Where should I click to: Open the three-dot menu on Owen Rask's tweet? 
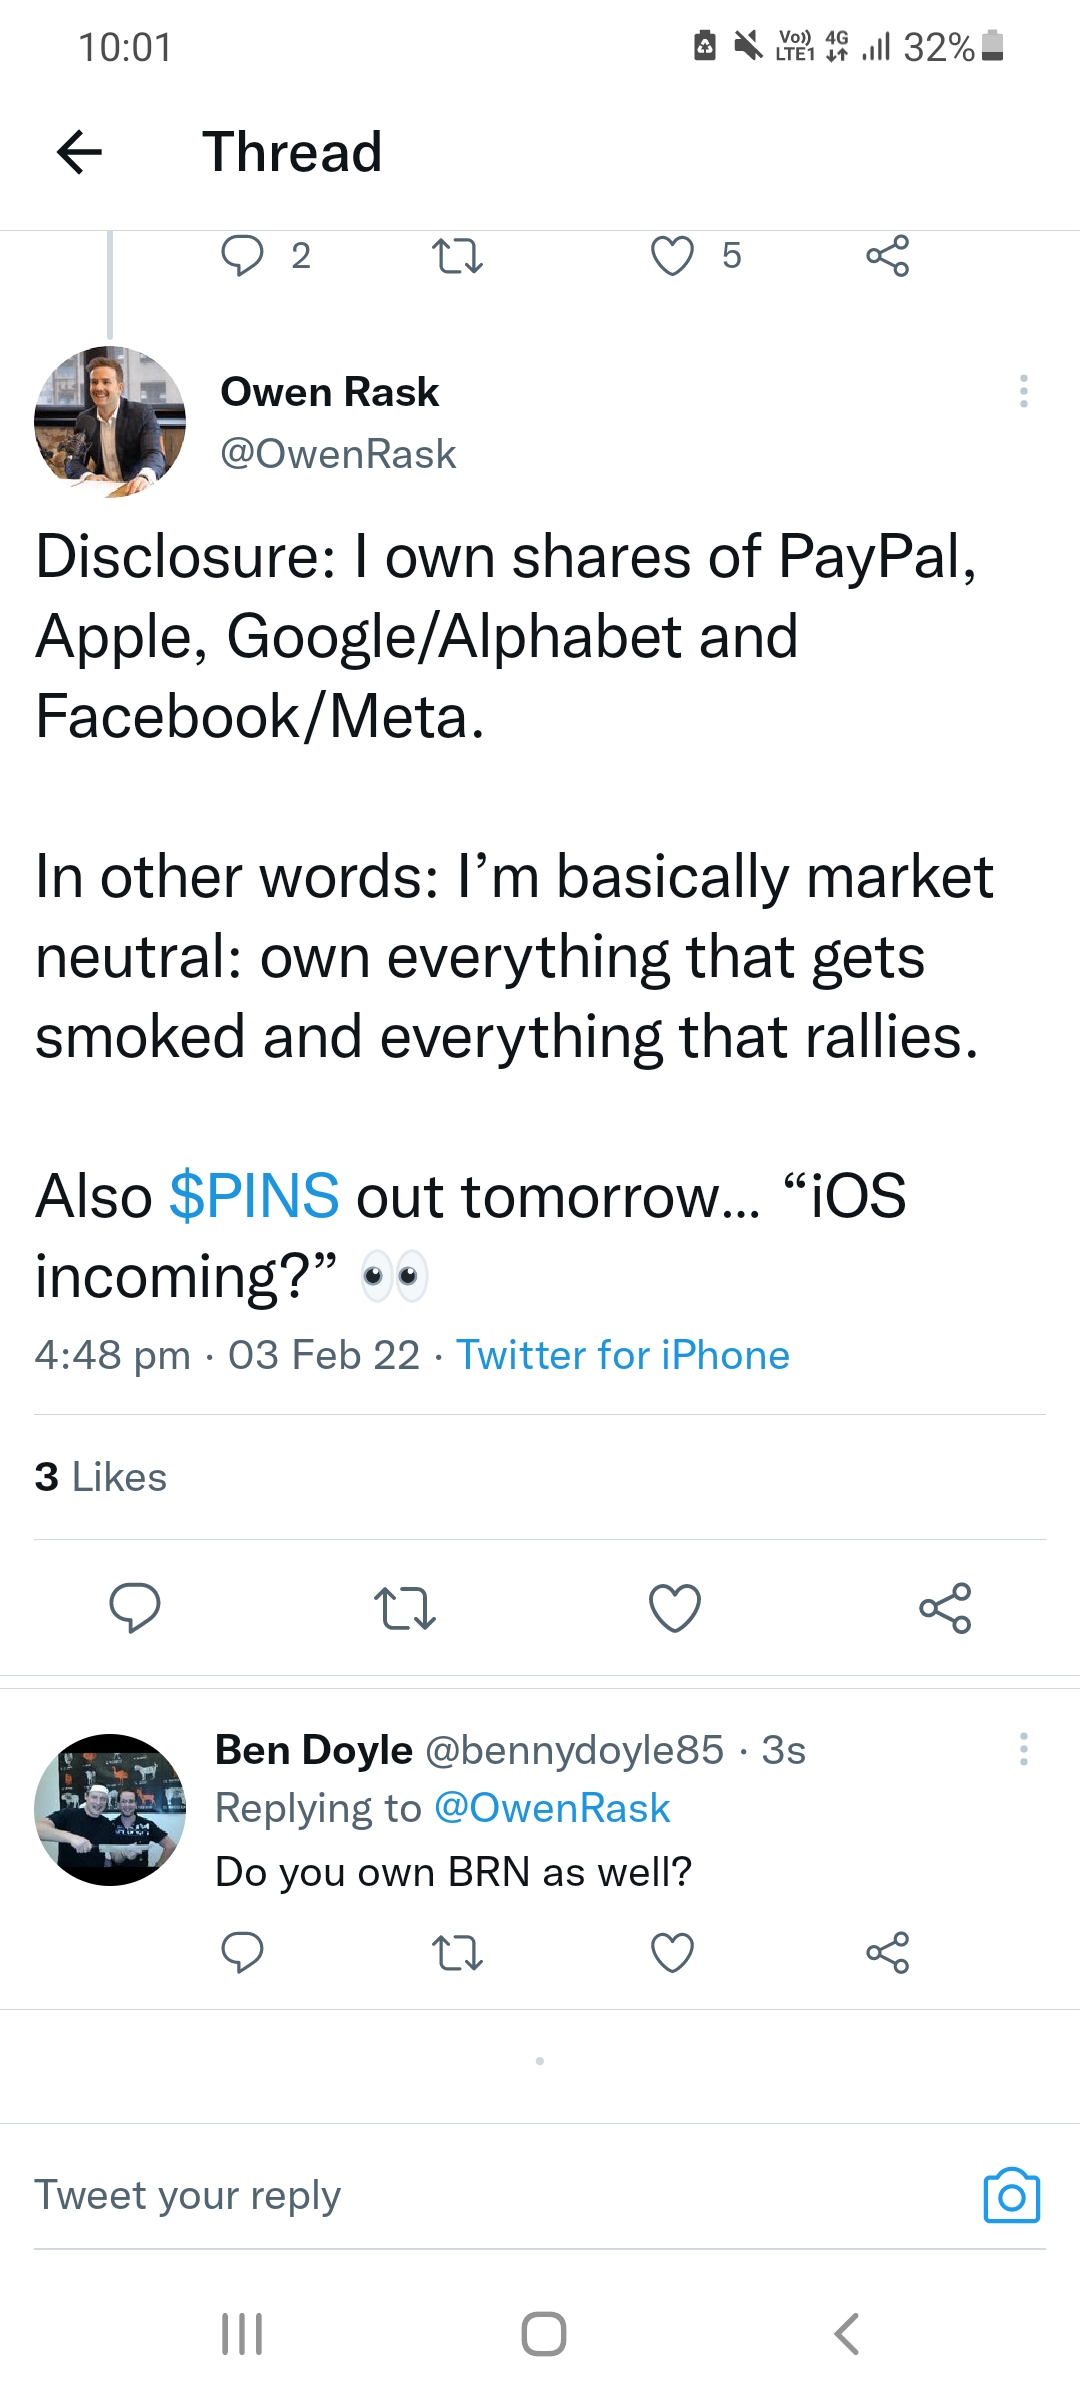tap(1023, 391)
